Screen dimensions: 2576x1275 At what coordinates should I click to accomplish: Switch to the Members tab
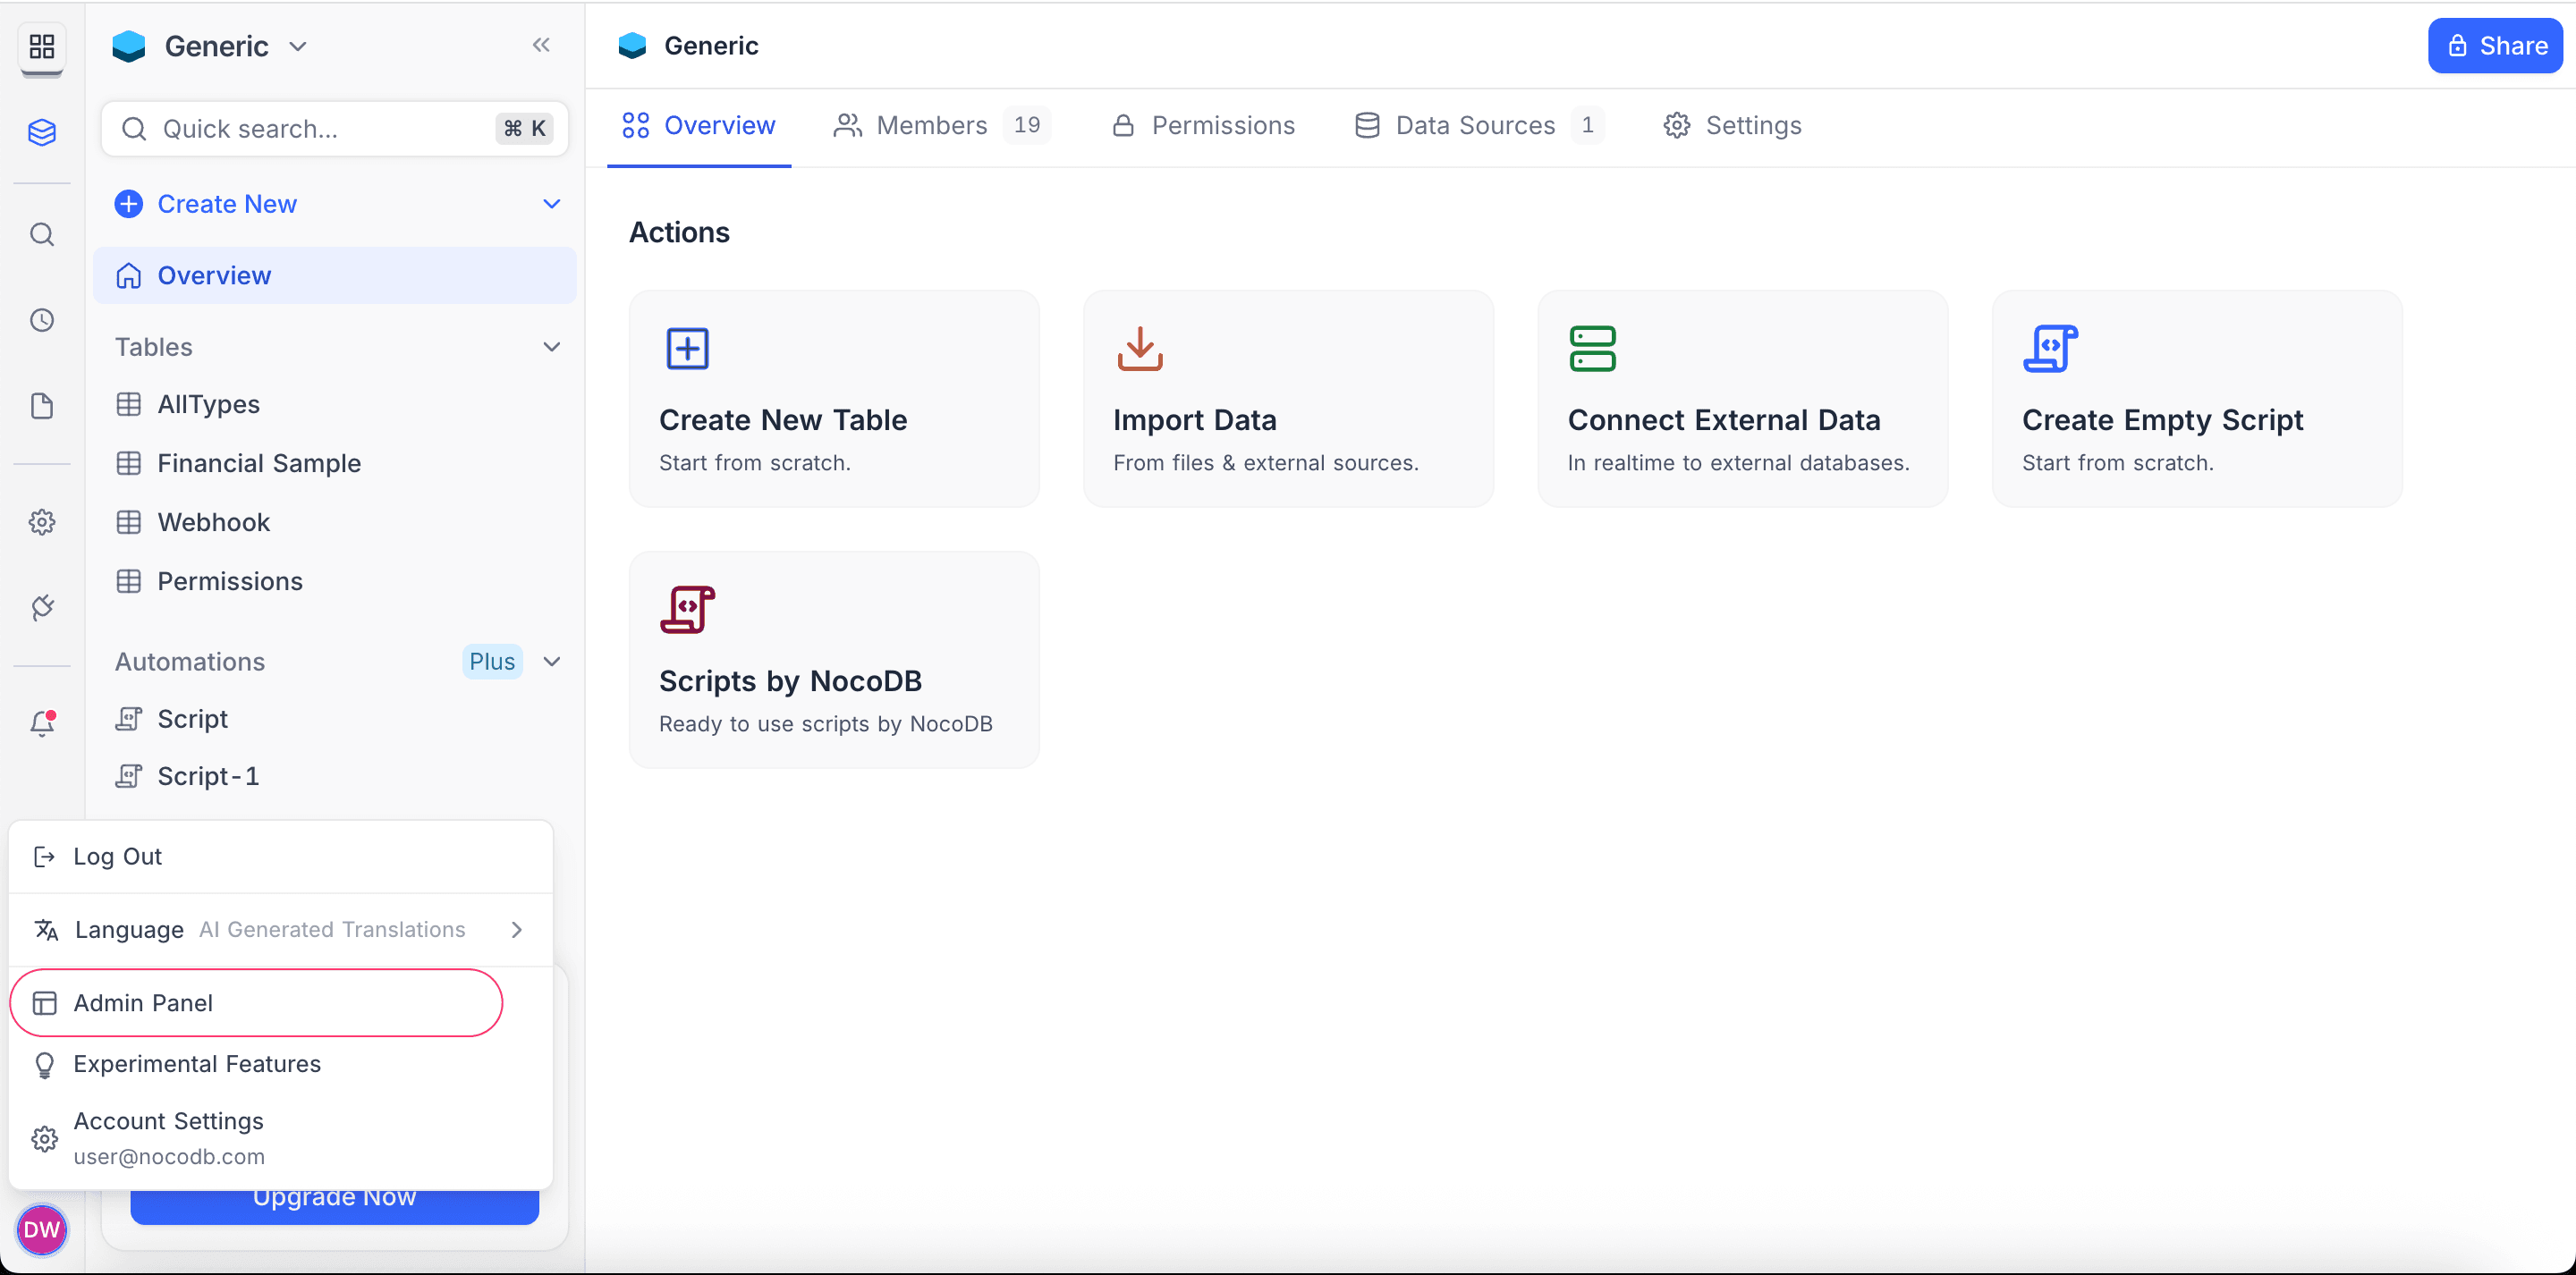pyautogui.click(x=931, y=125)
